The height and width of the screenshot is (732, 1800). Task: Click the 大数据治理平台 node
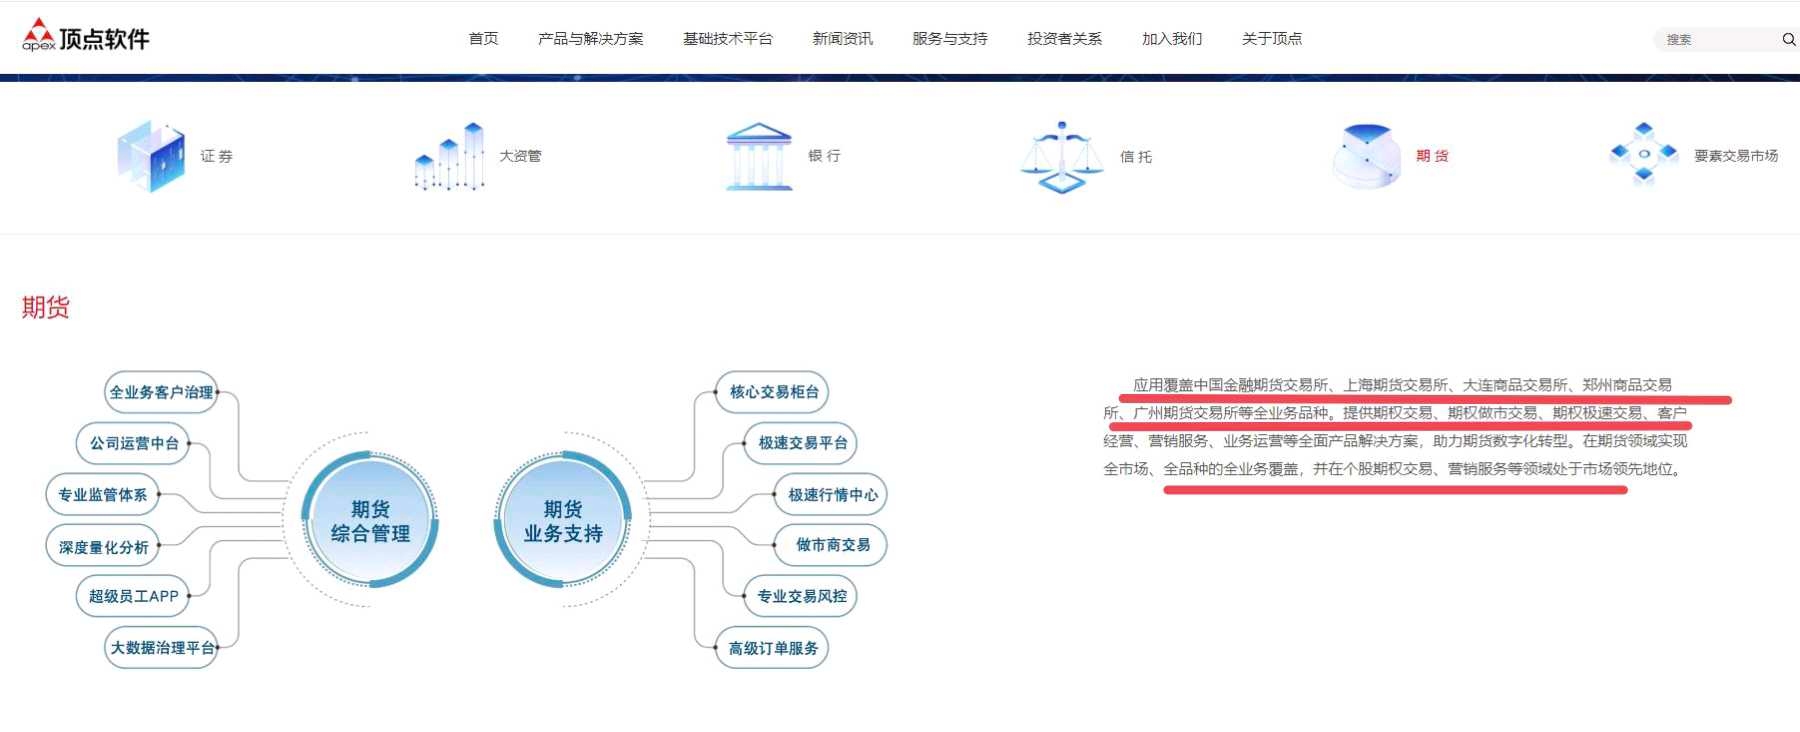click(161, 648)
